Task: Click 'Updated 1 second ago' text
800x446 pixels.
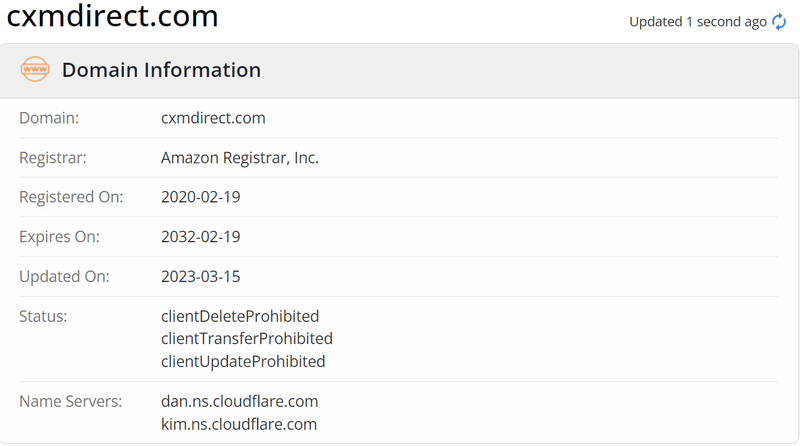Action: pyautogui.click(x=697, y=22)
